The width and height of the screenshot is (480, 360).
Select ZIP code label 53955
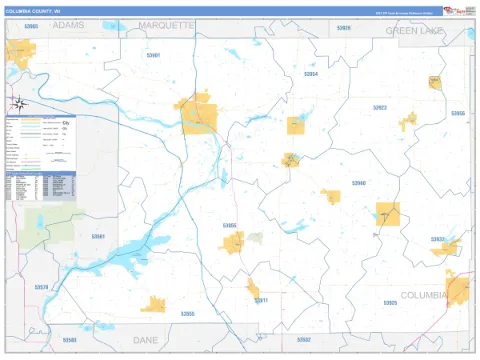point(230,226)
